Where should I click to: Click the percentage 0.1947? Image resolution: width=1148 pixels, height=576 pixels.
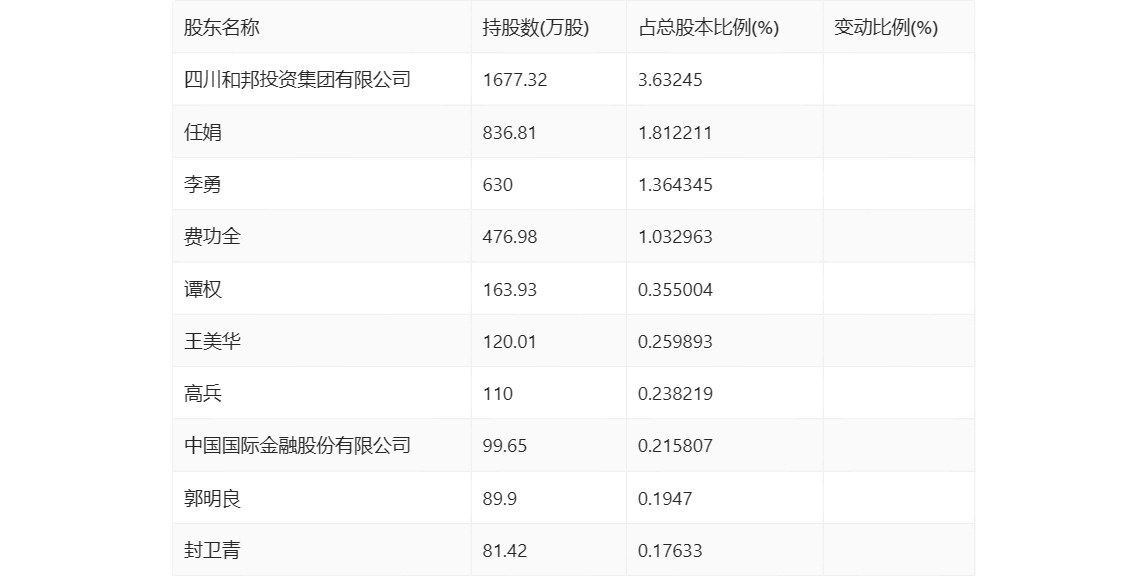pos(665,498)
